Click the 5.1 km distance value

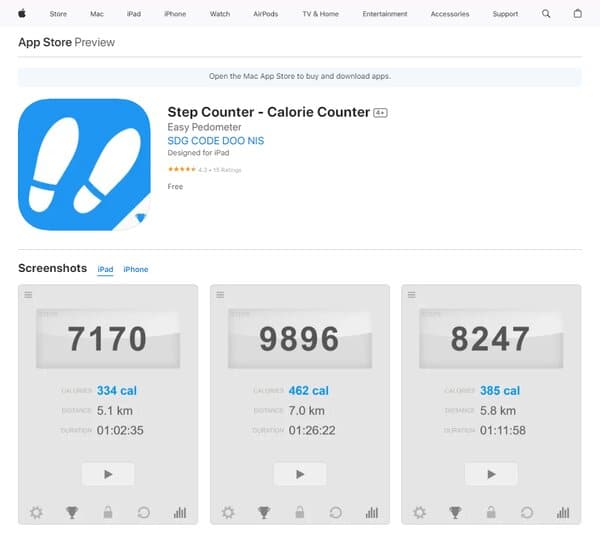click(115, 411)
